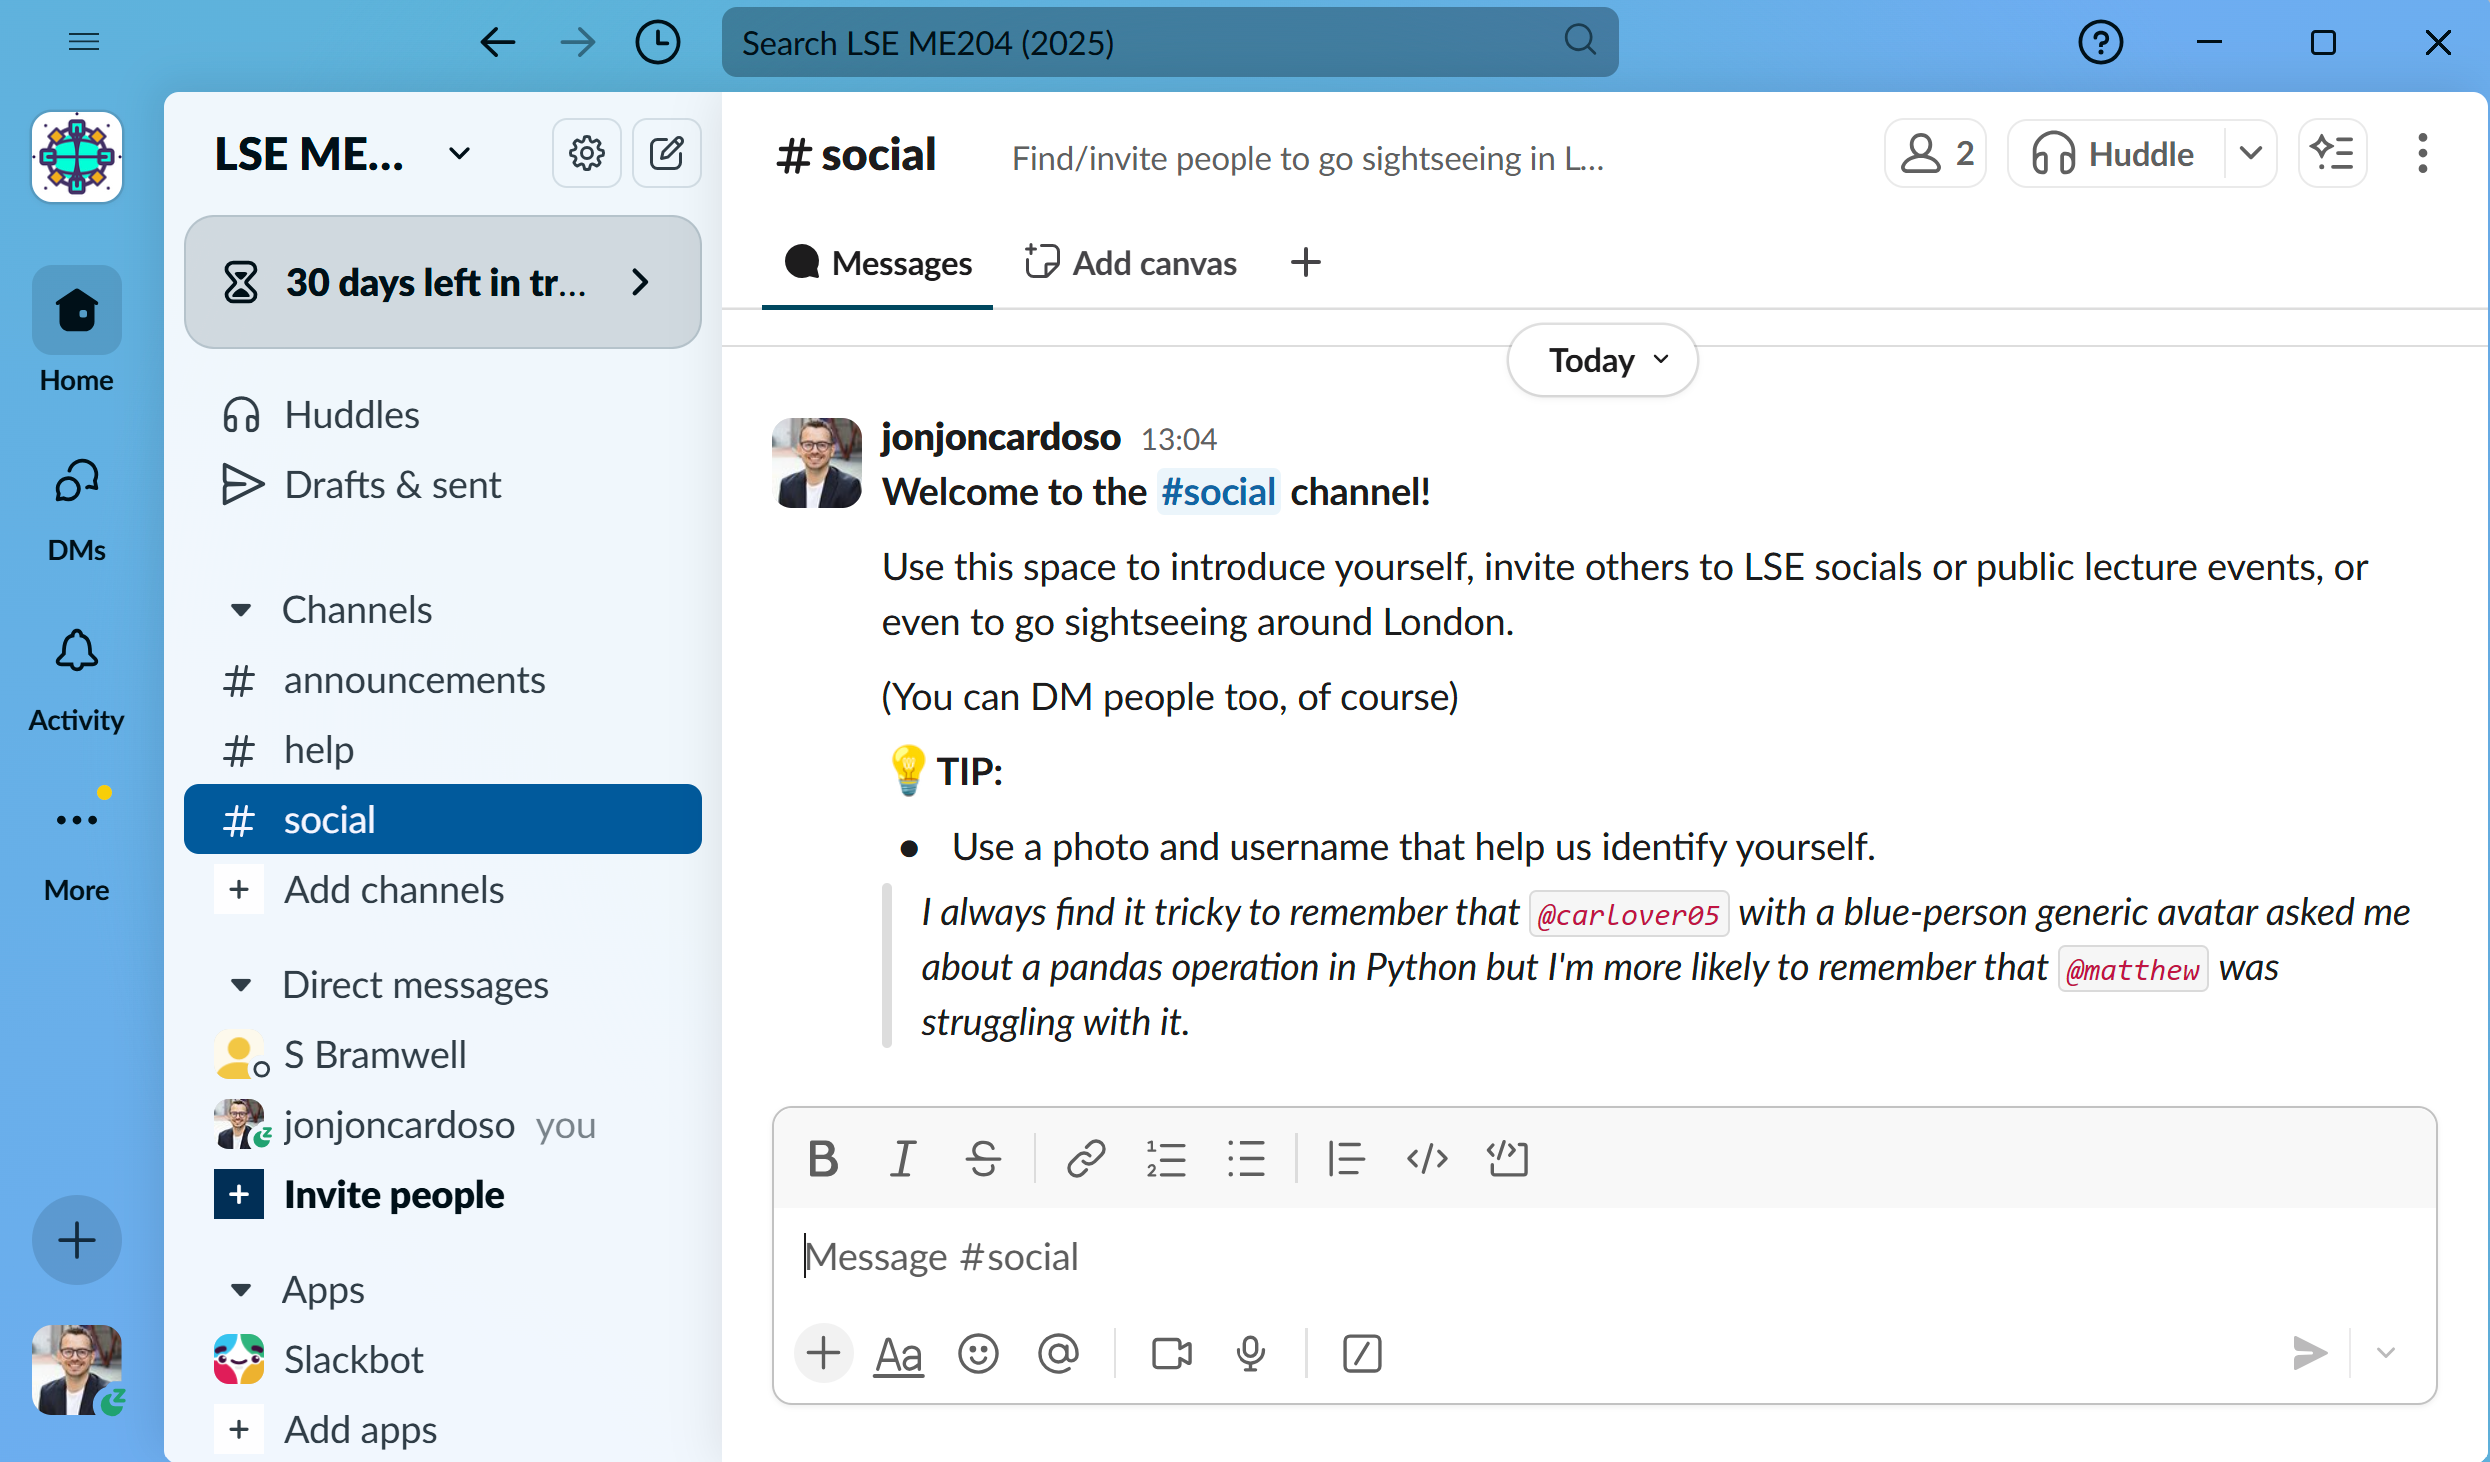The height and width of the screenshot is (1462, 2490).
Task: Click the round plus create button
Action: pyautogui.click(x=77, y=1240)
